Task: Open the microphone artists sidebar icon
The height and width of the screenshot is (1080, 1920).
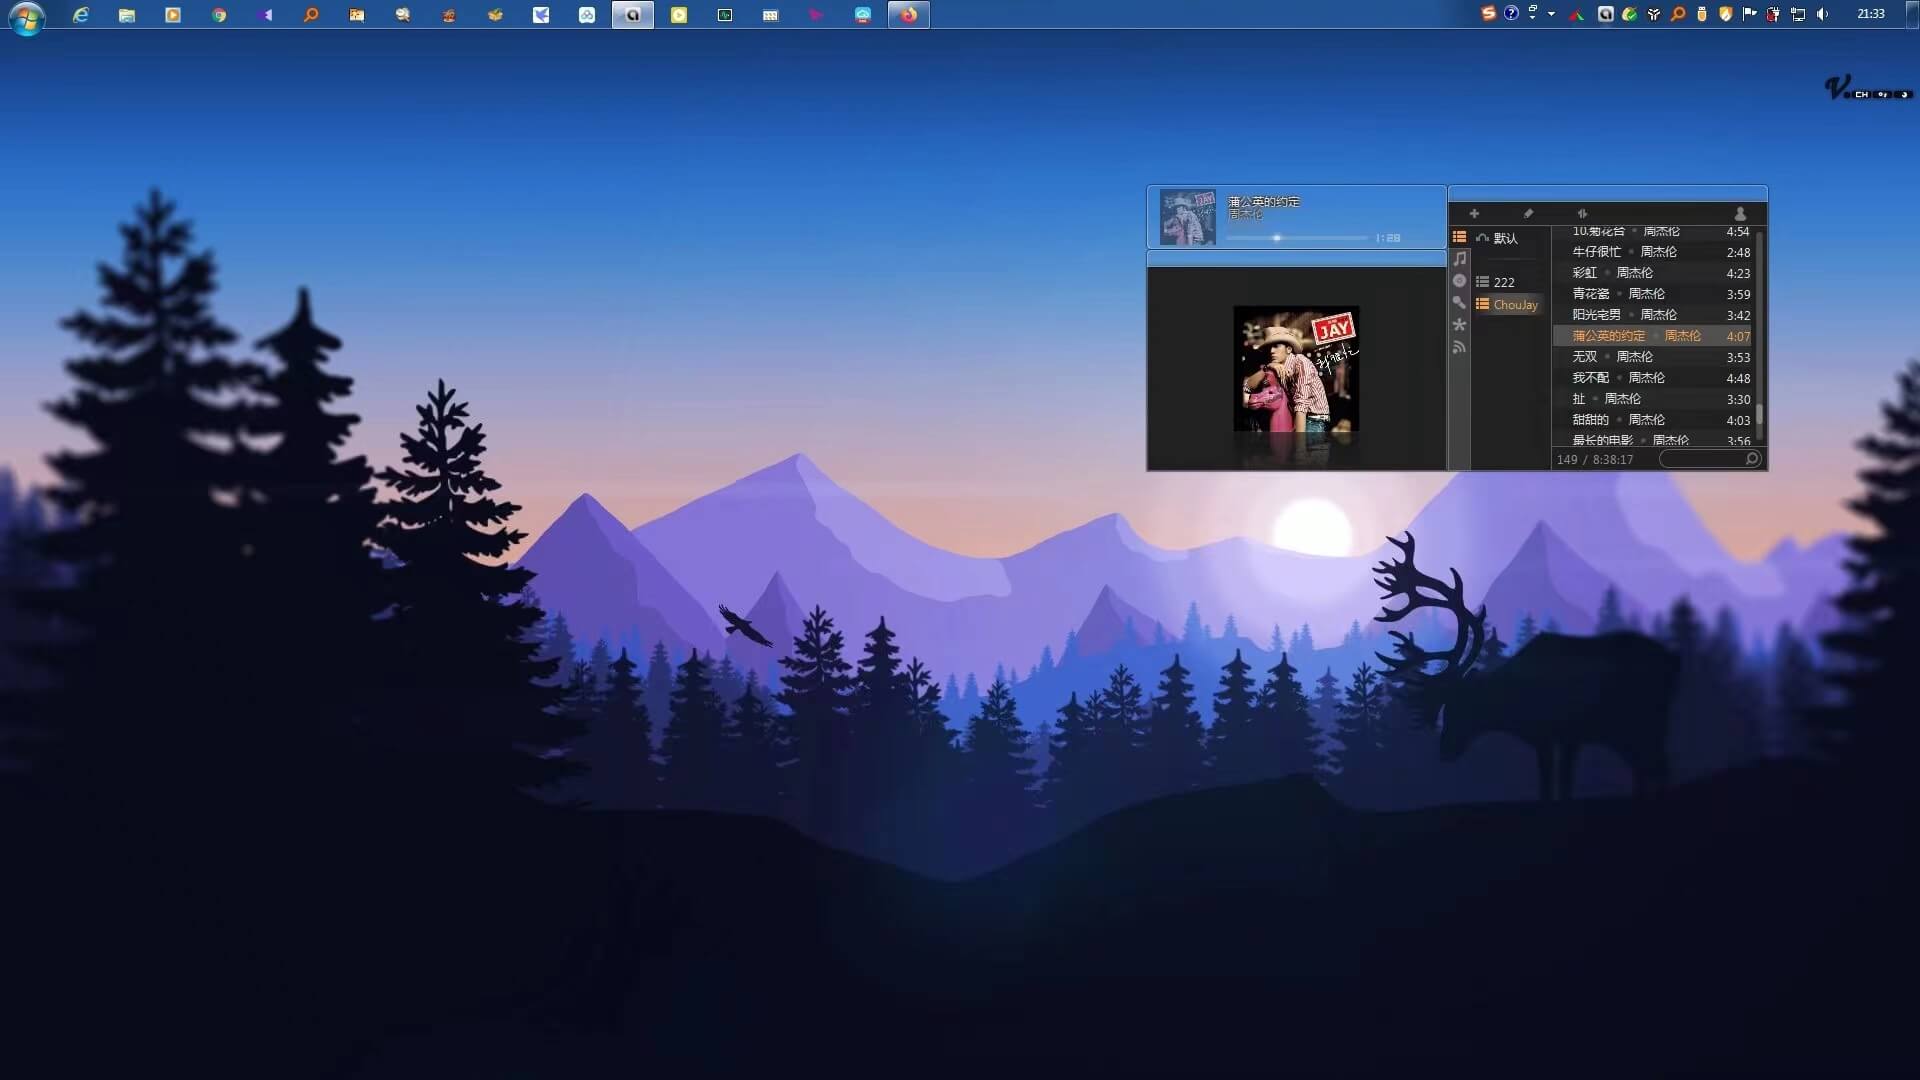Action: (1459, 303)
